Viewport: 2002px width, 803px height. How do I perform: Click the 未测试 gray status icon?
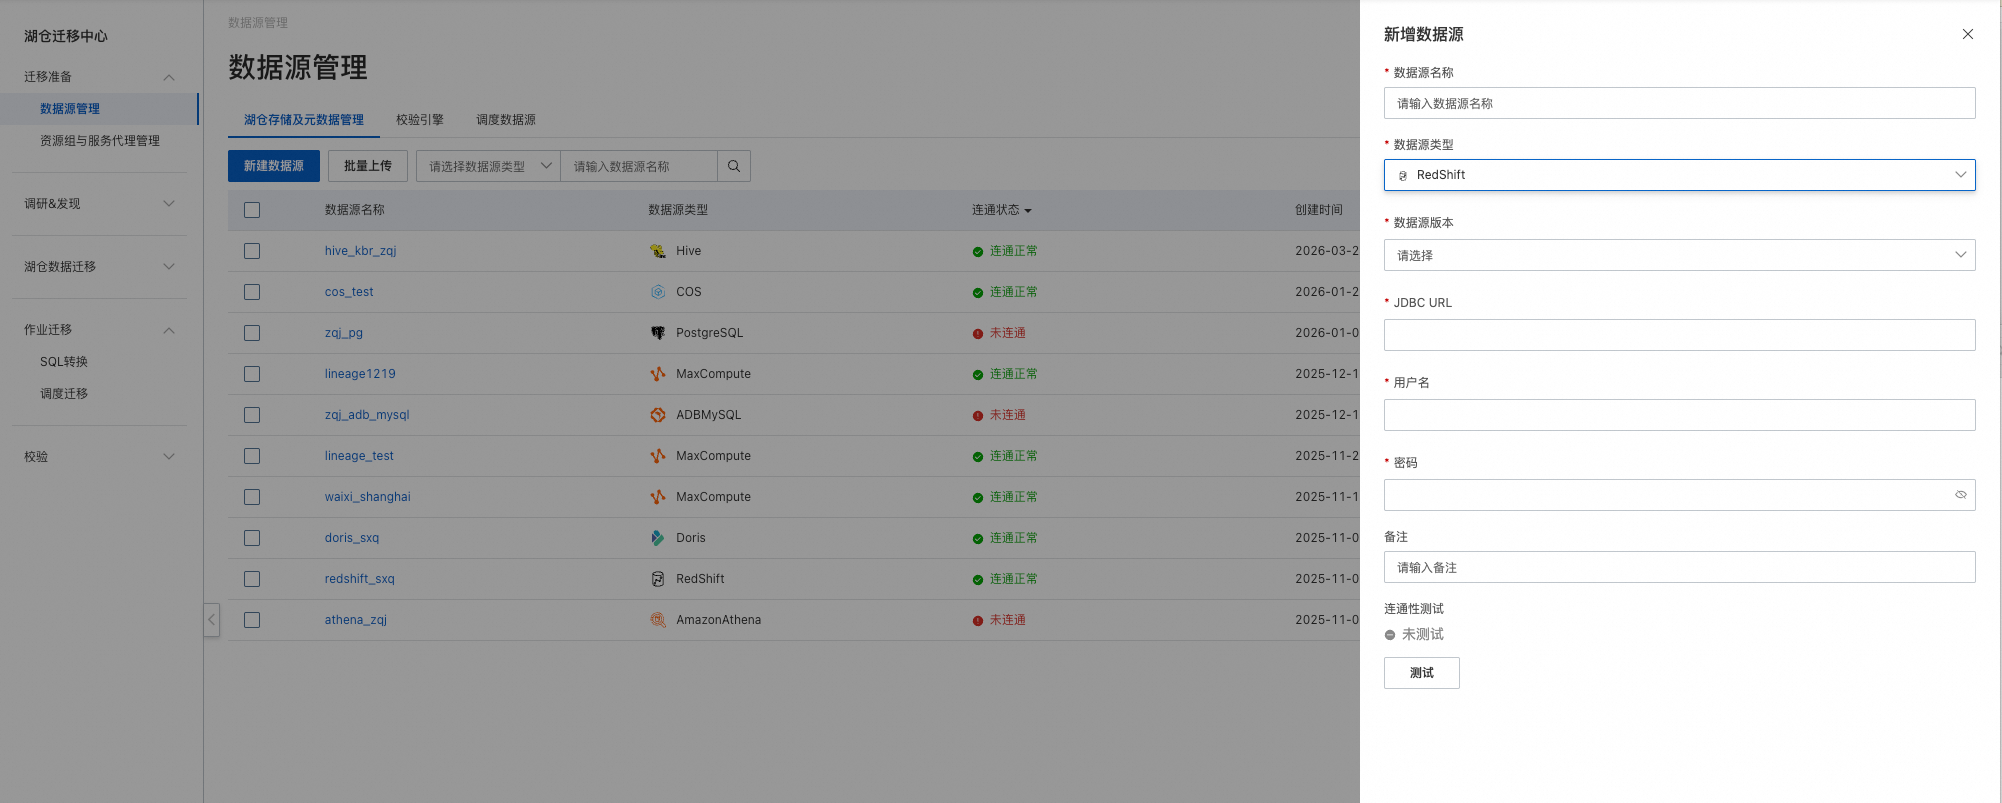(x=1390, y=635)
